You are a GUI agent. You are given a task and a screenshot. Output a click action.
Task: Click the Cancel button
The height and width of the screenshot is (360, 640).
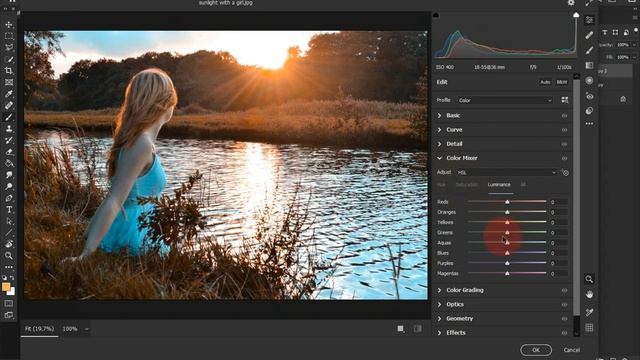point(572,350)
